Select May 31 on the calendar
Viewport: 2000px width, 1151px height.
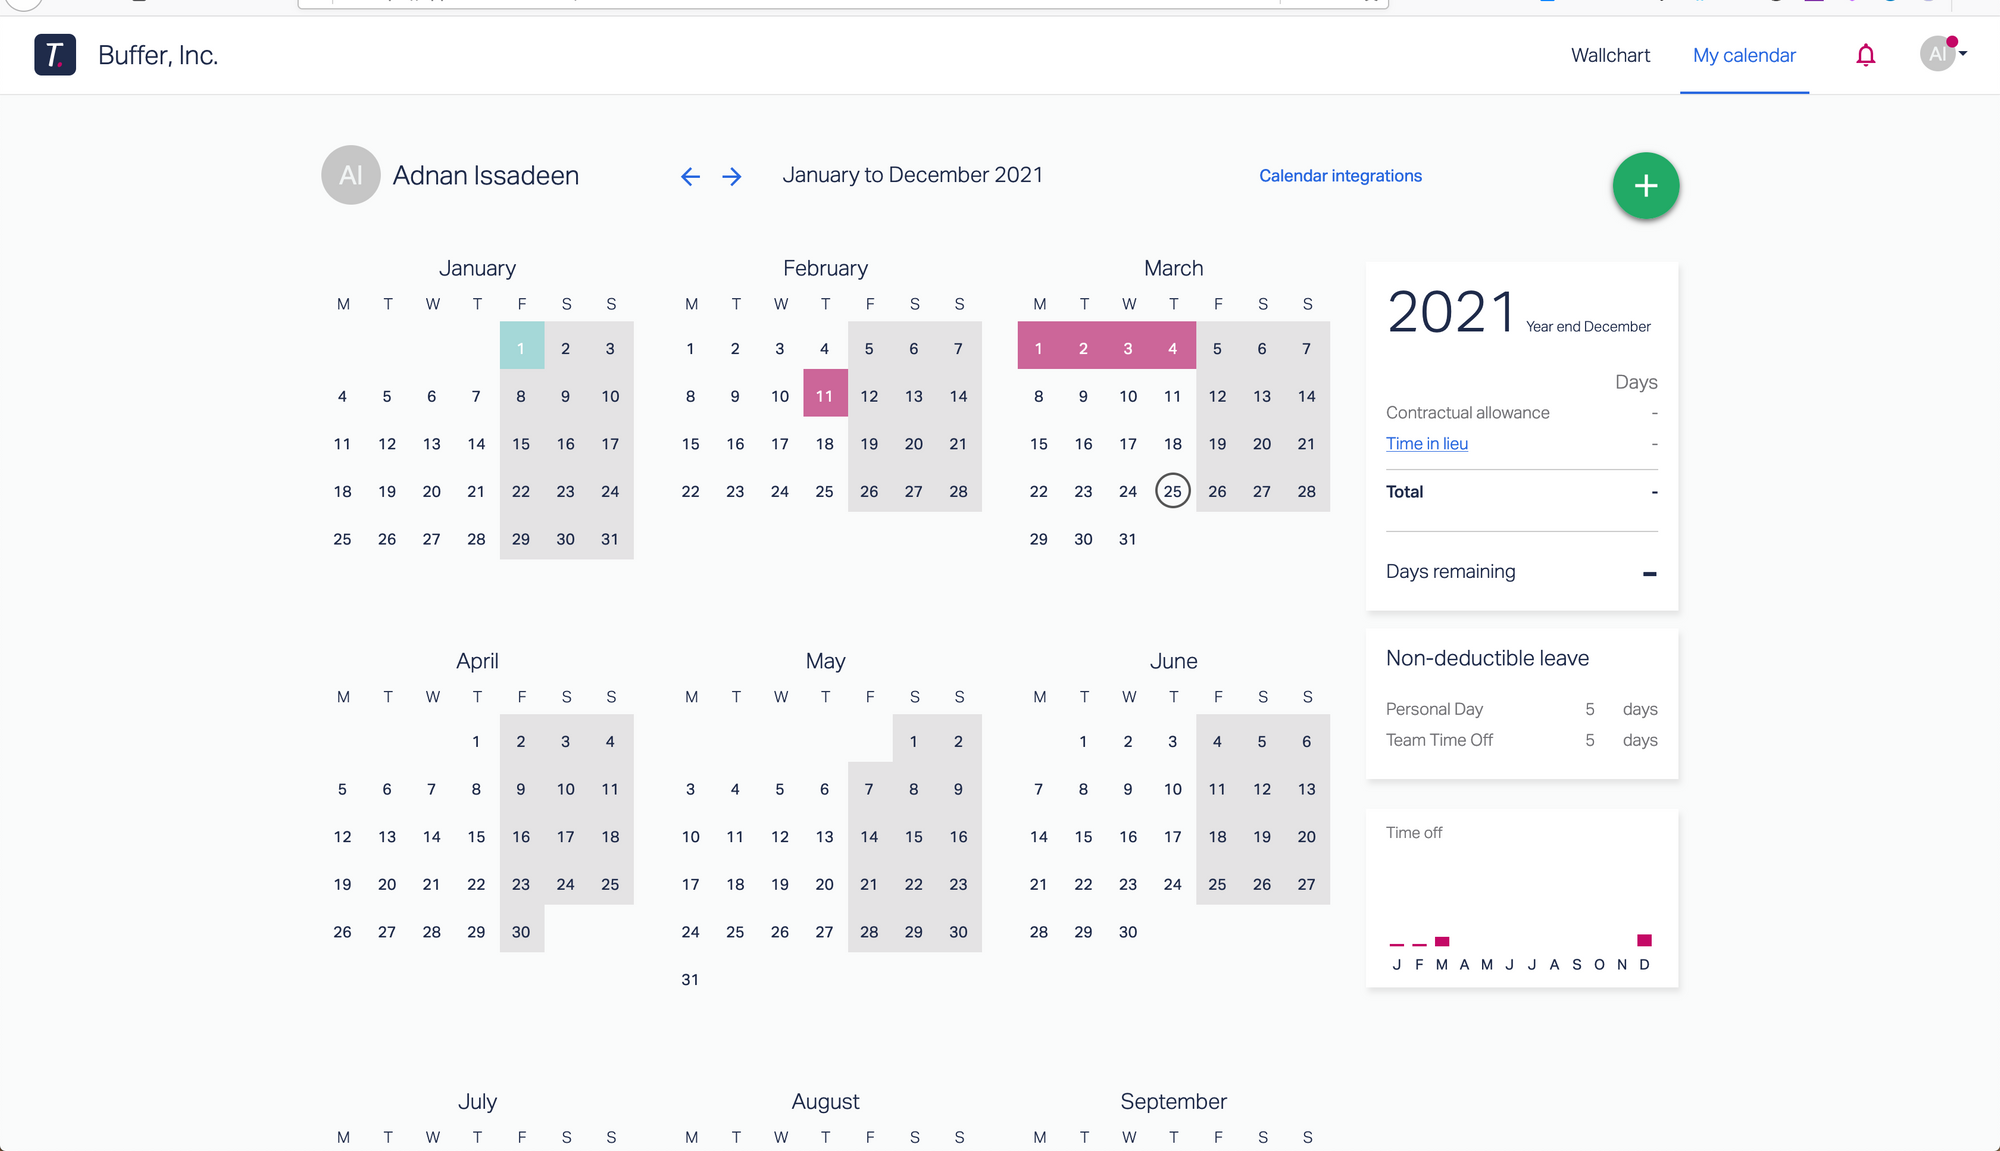690,979
